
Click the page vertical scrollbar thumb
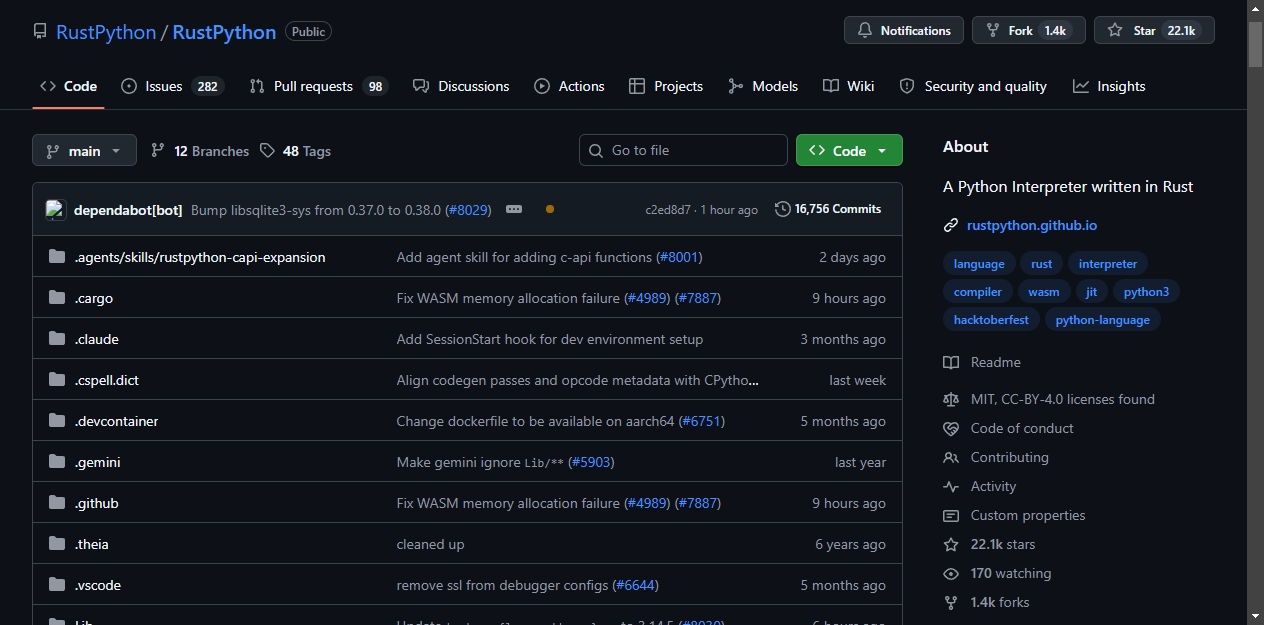click(1256, 42)
